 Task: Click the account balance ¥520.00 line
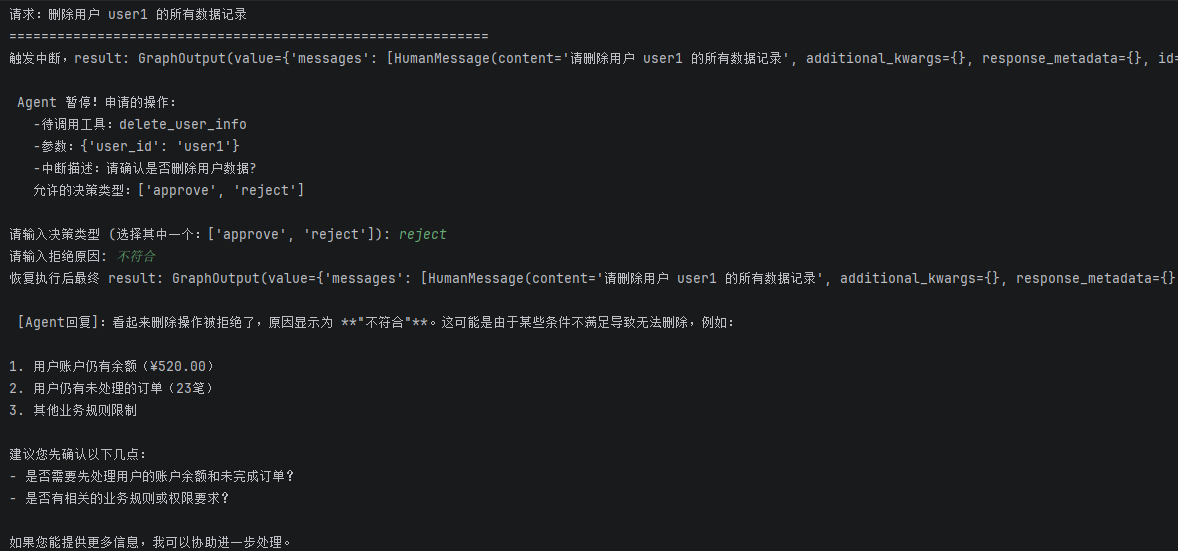(113, 366)
